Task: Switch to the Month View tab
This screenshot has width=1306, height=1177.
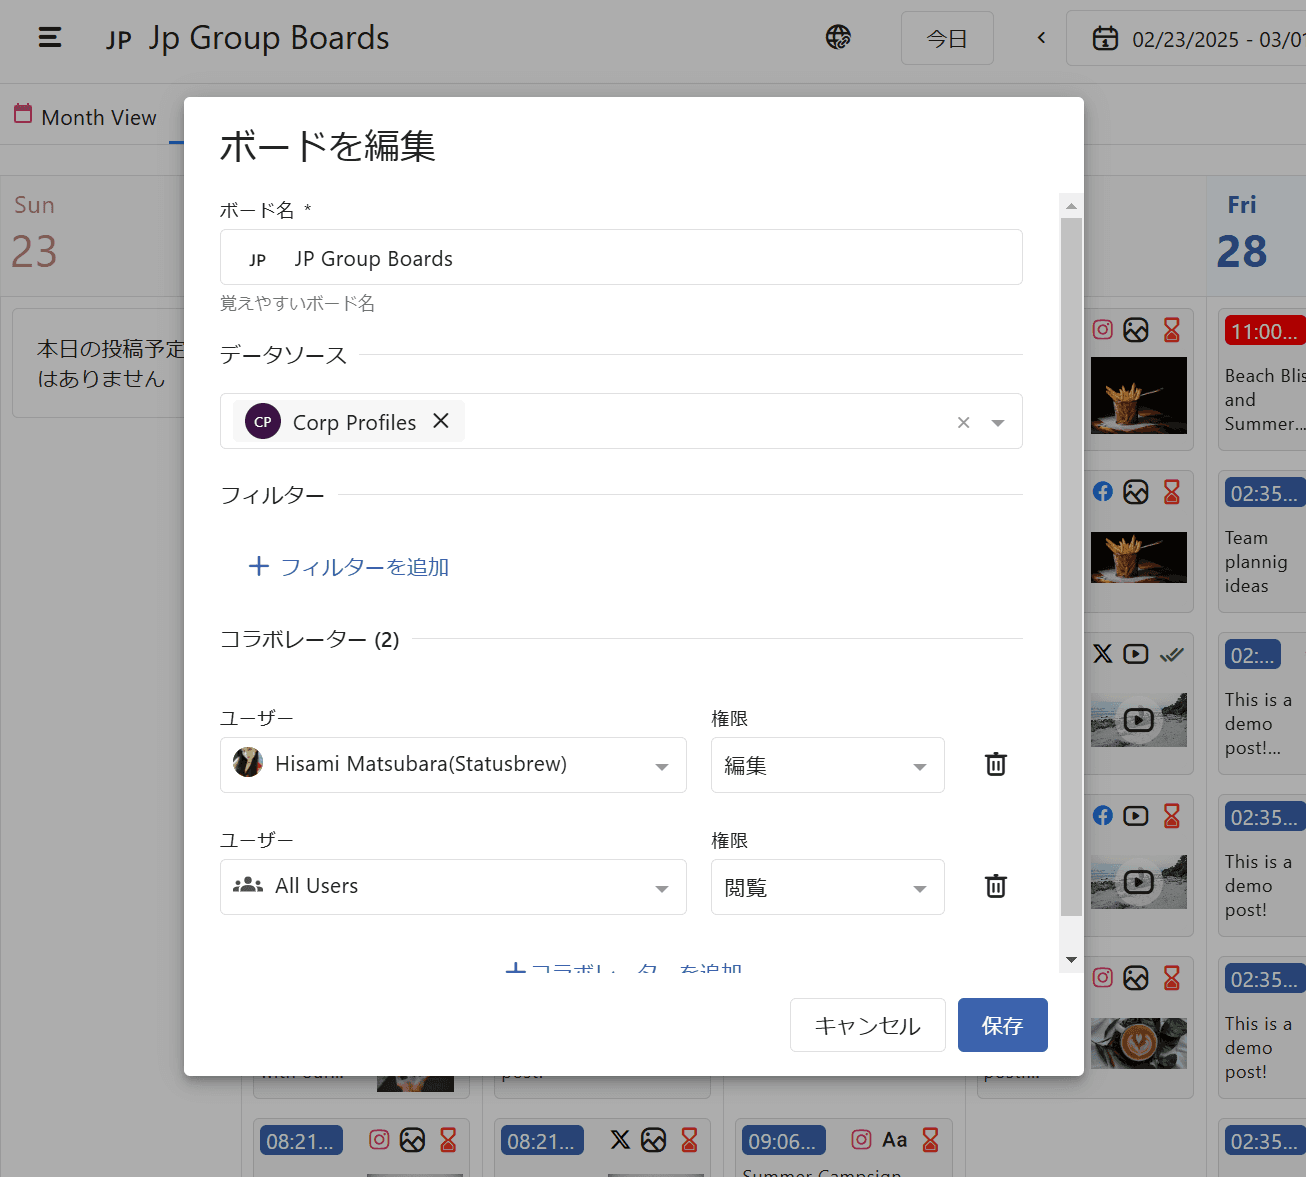Action: (x=86, y=117)
